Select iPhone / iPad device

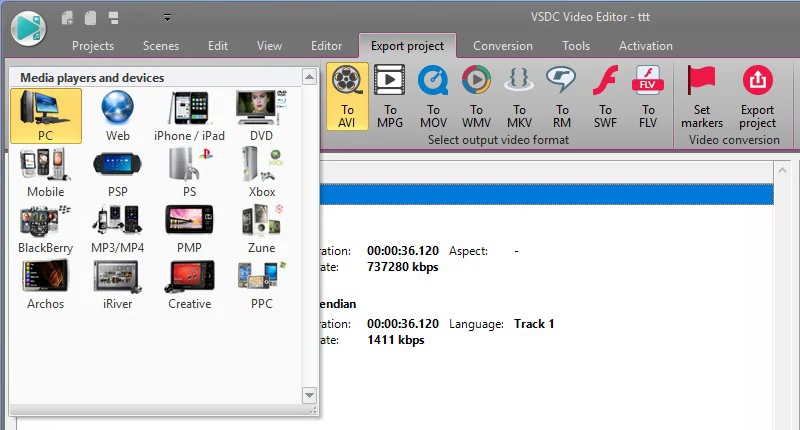189,116
